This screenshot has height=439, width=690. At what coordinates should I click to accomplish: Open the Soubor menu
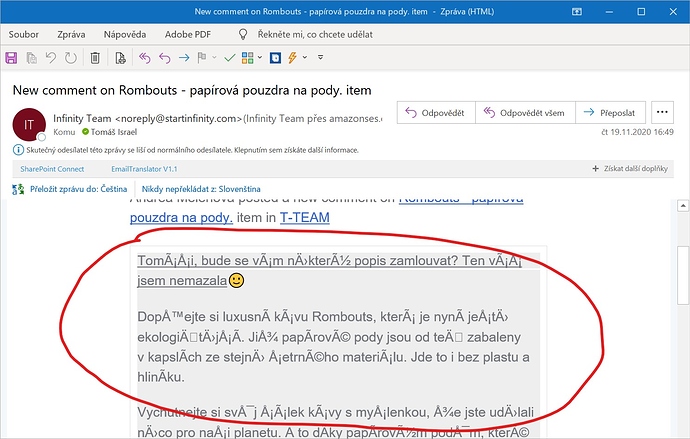point(24,34)
